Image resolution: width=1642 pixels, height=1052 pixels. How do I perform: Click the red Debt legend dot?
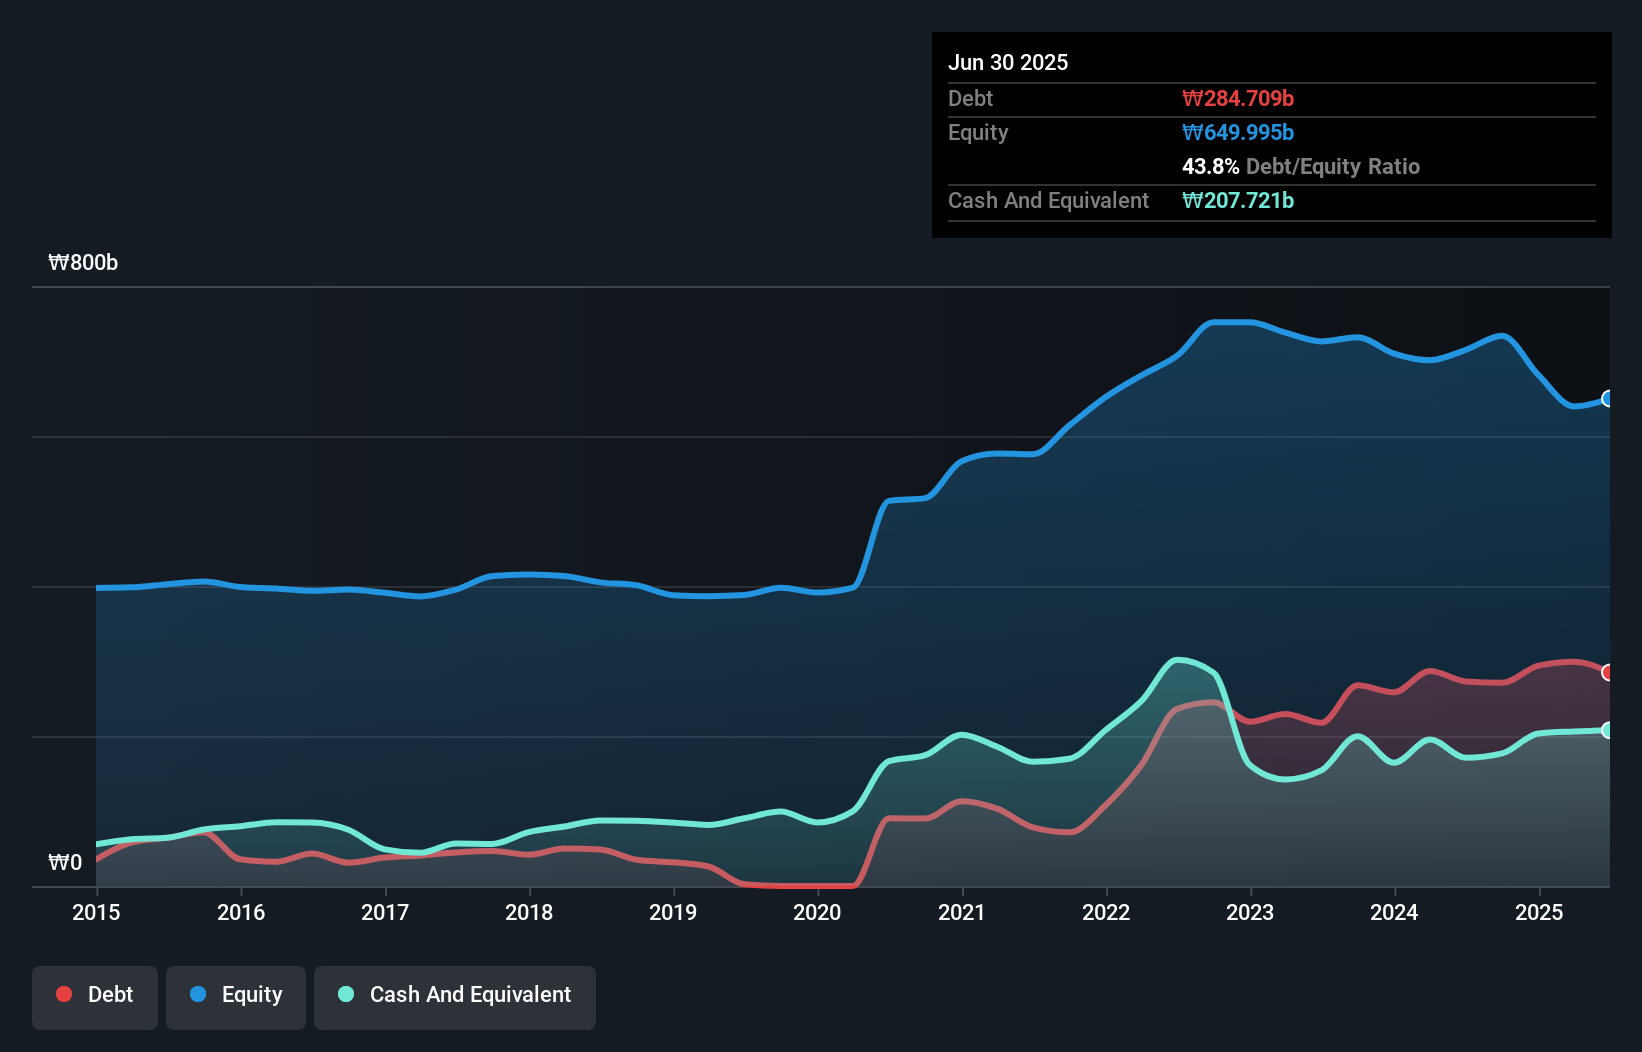tap(62, 994)
